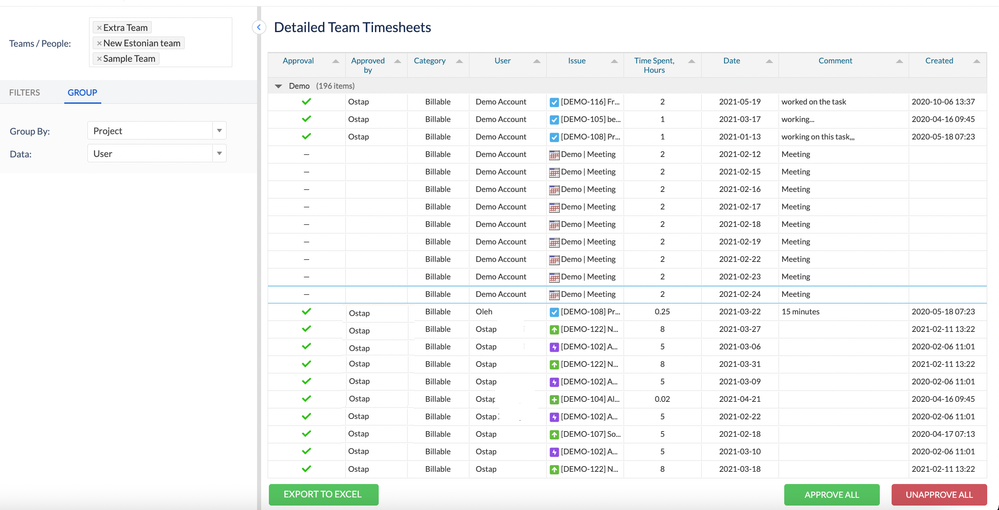Screen dimensions: 999x510
Task: Click DEMO-108 task icon in Oleh's row
Action: click(554, 312)
